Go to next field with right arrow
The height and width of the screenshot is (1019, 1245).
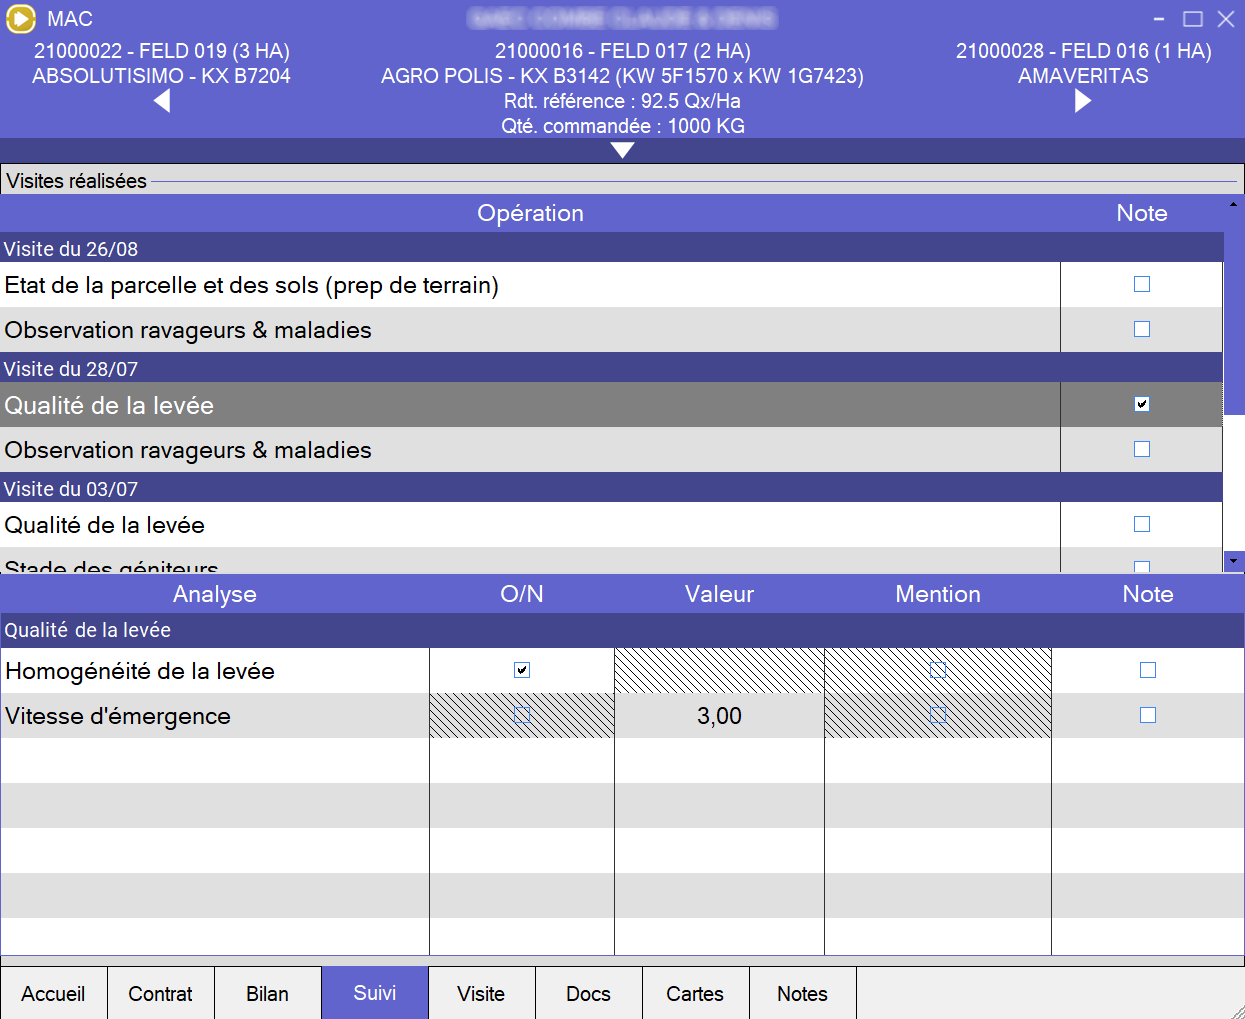click(1082, 101)
